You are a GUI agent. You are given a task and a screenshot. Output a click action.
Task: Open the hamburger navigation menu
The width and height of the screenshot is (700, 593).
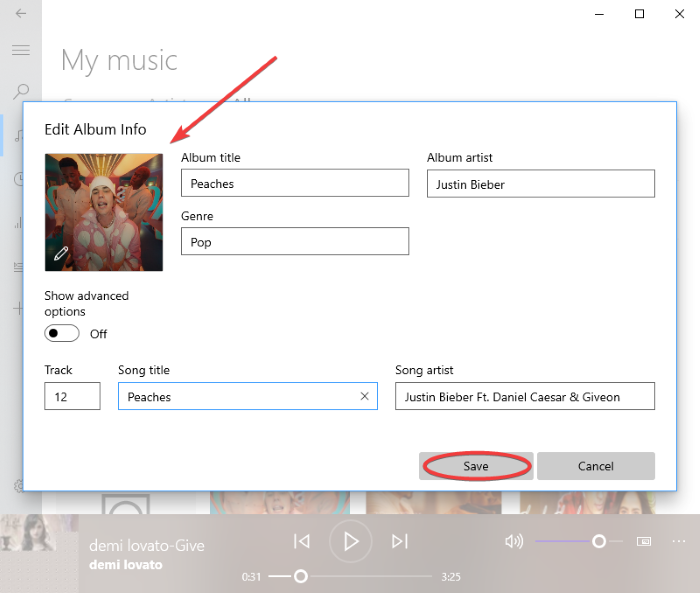[x=21, y=50]
